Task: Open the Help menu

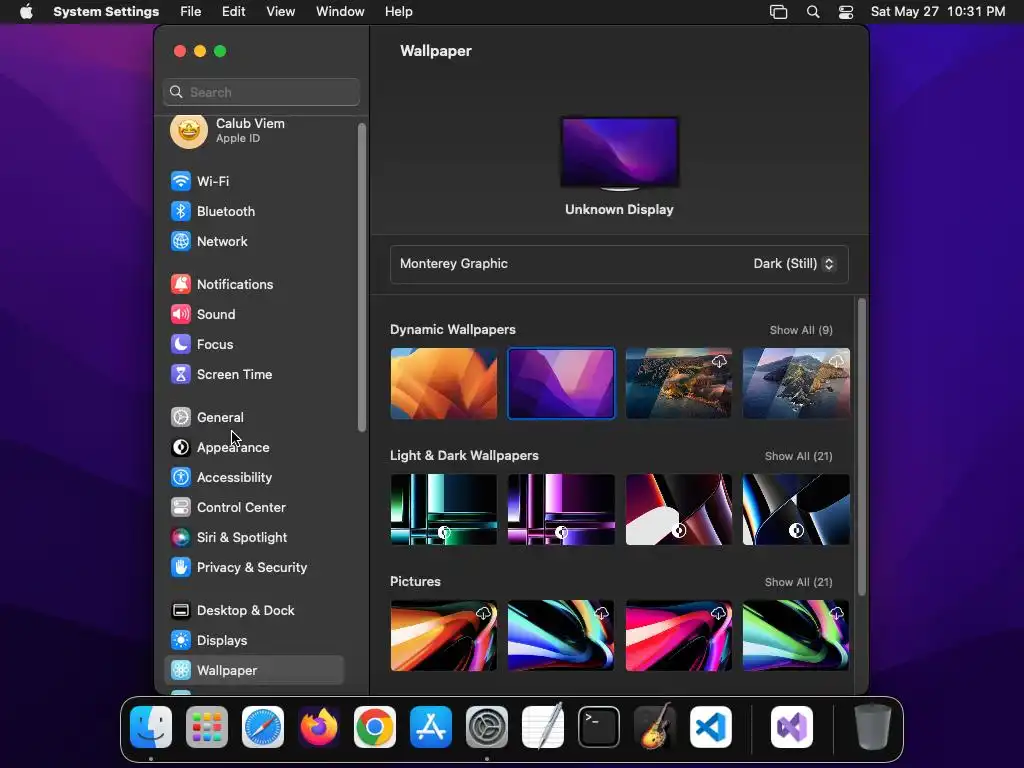Action: [398, 12]
